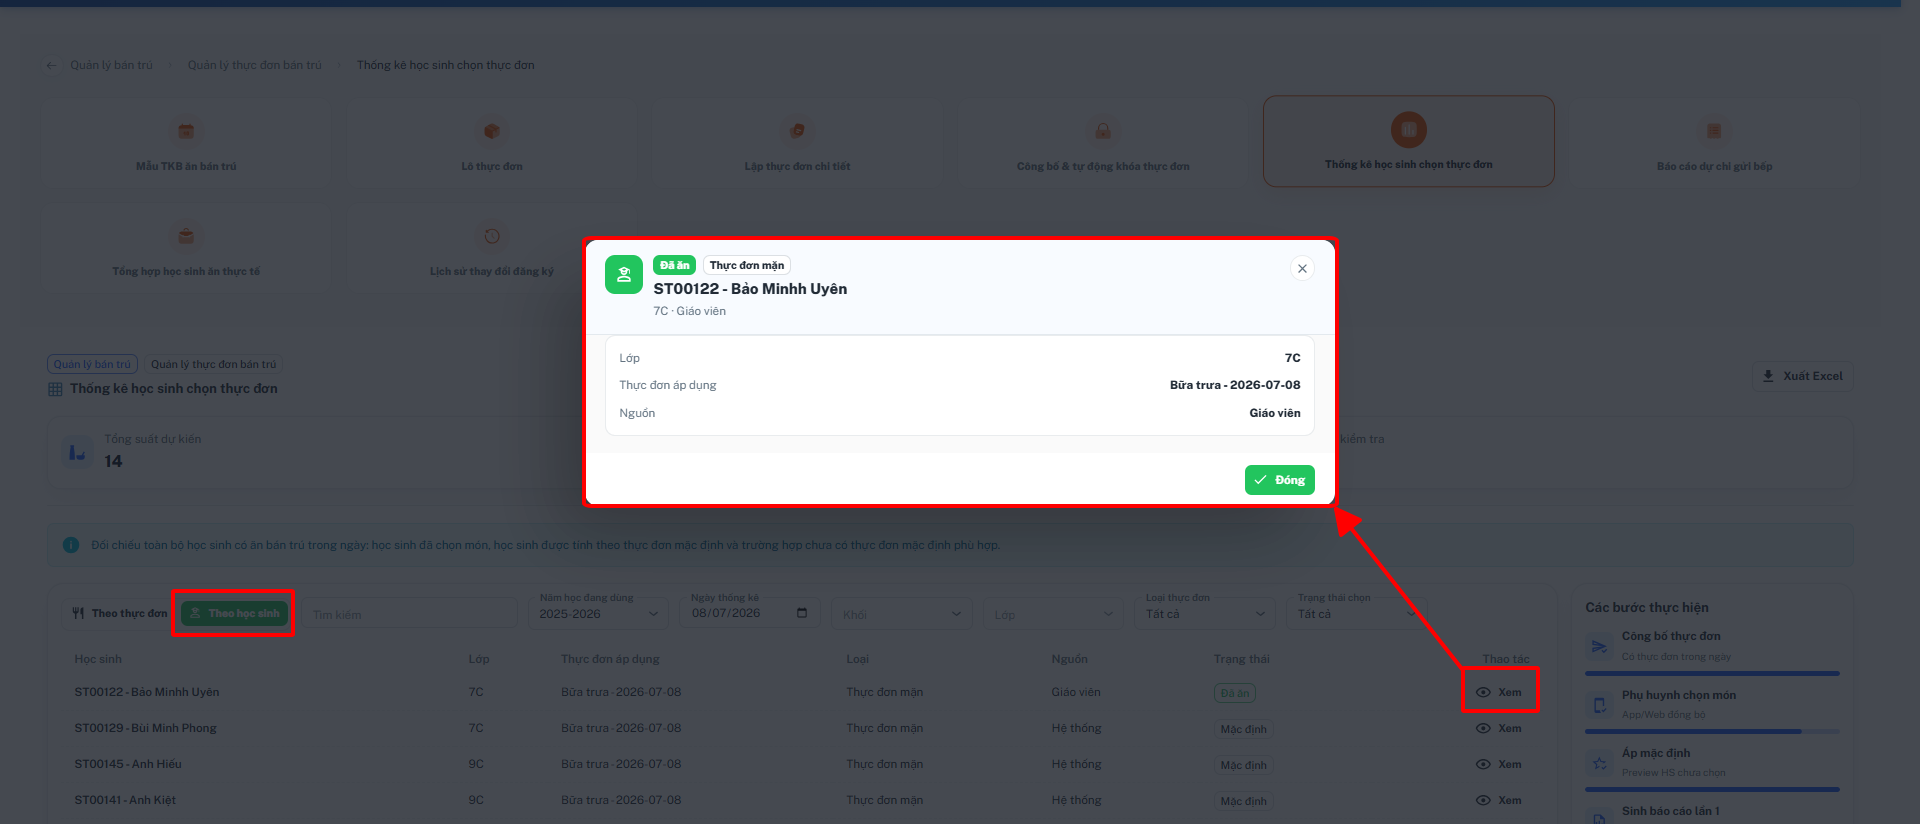Switch to Theo thực đơn tab

[120, 613]
